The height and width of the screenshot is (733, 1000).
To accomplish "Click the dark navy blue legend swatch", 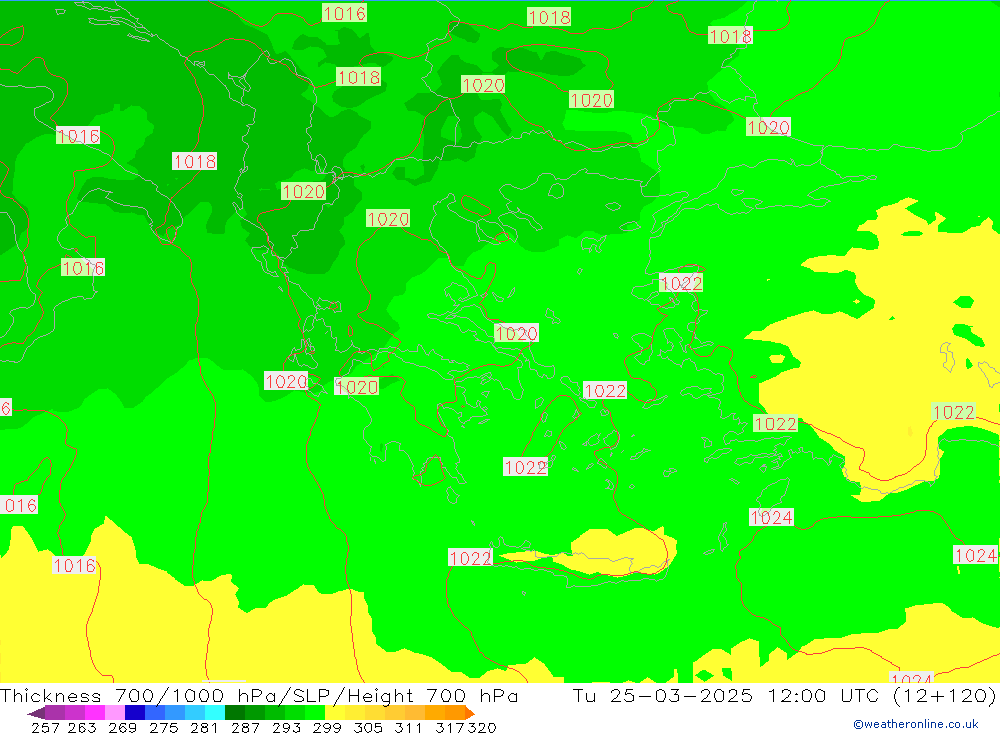I will 133,713.
